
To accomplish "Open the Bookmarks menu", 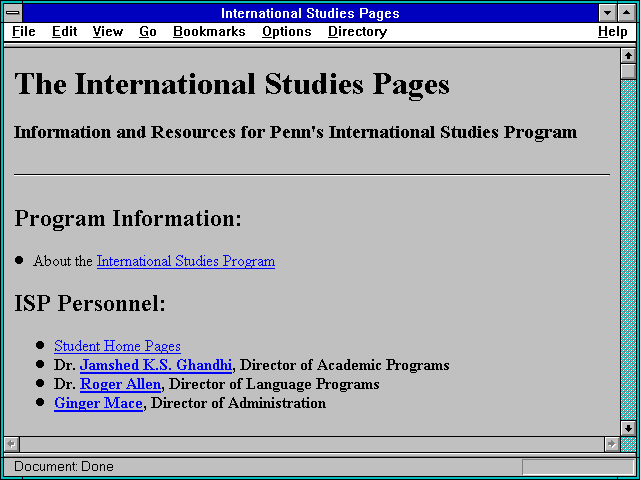I will click(x=209, y=32).
